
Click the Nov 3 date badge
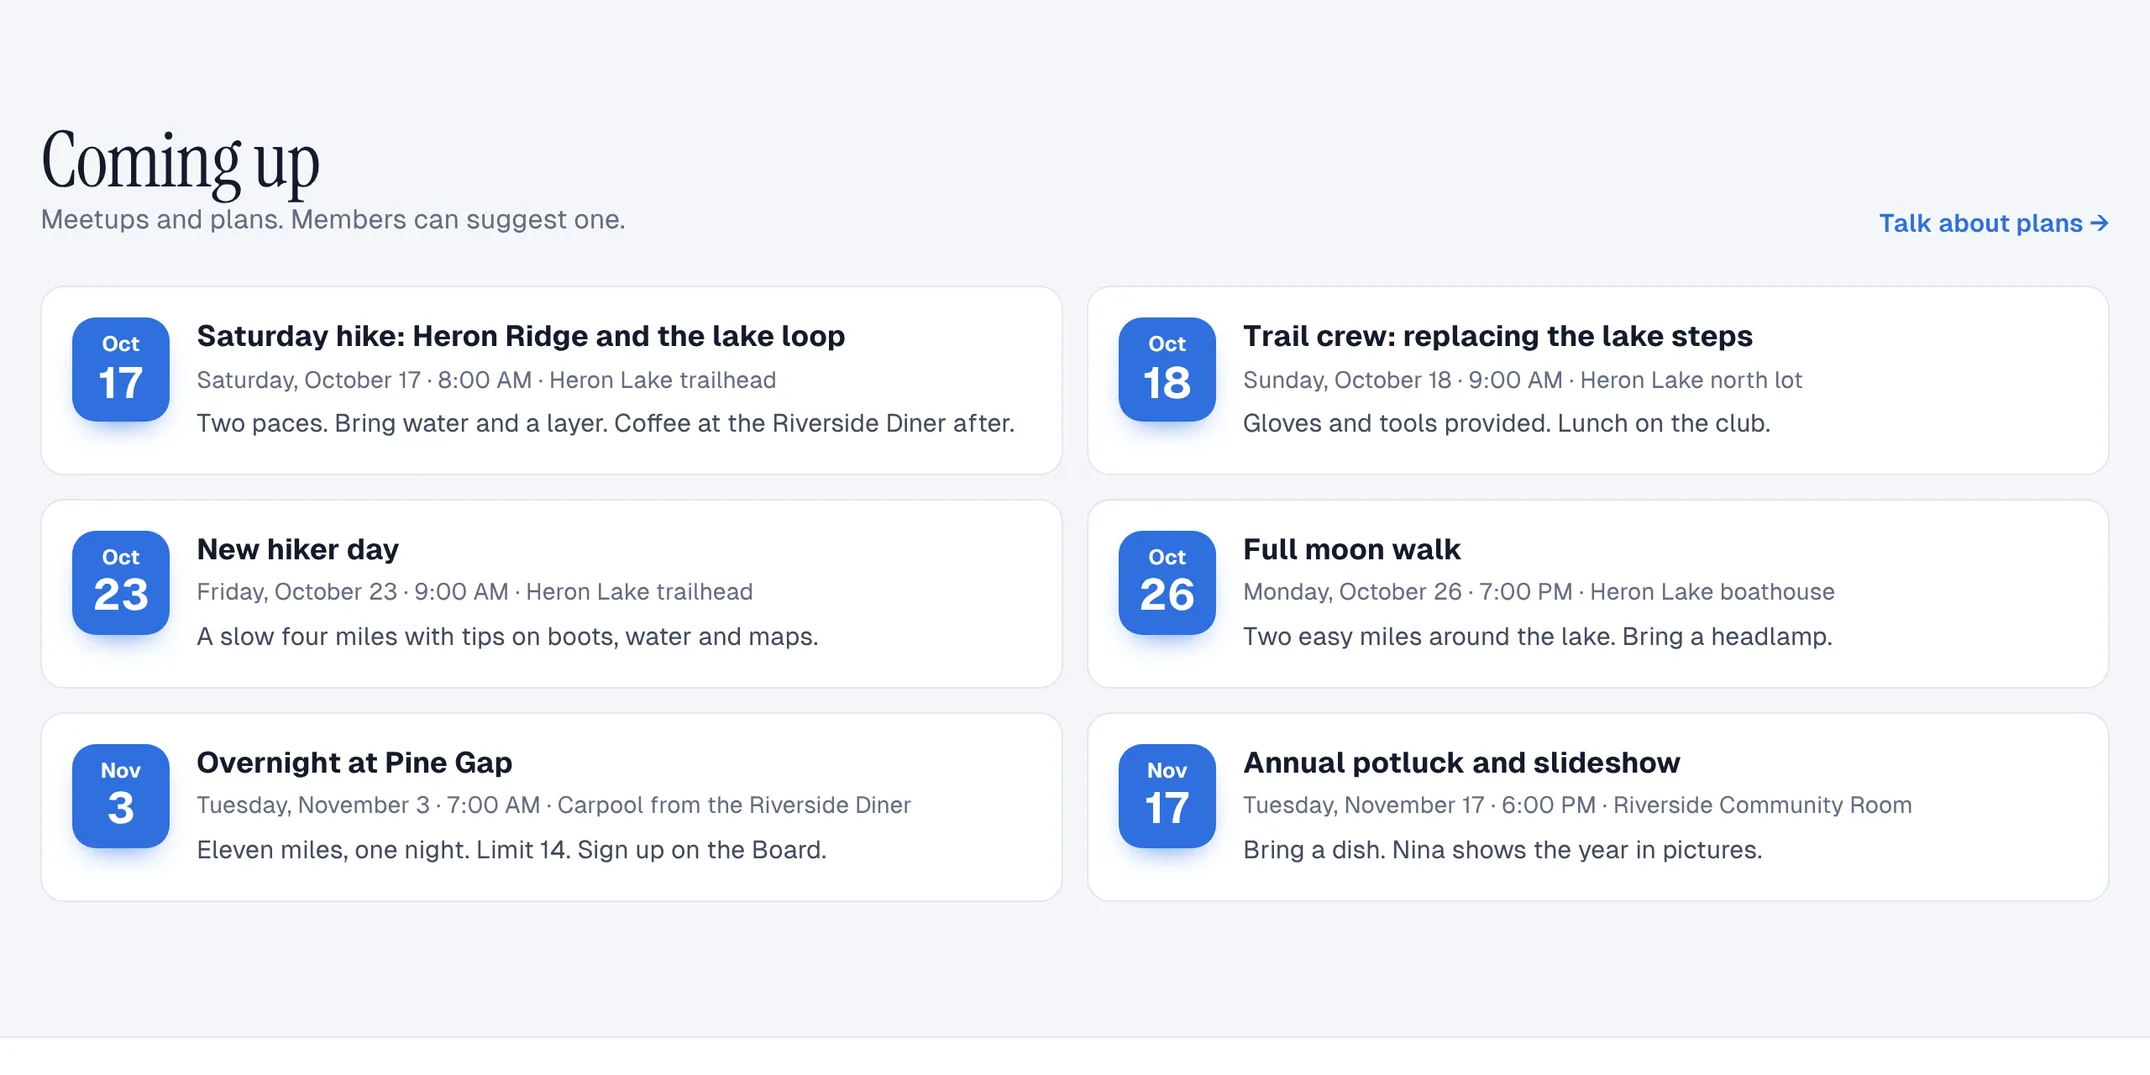click(x=121, y=795)
